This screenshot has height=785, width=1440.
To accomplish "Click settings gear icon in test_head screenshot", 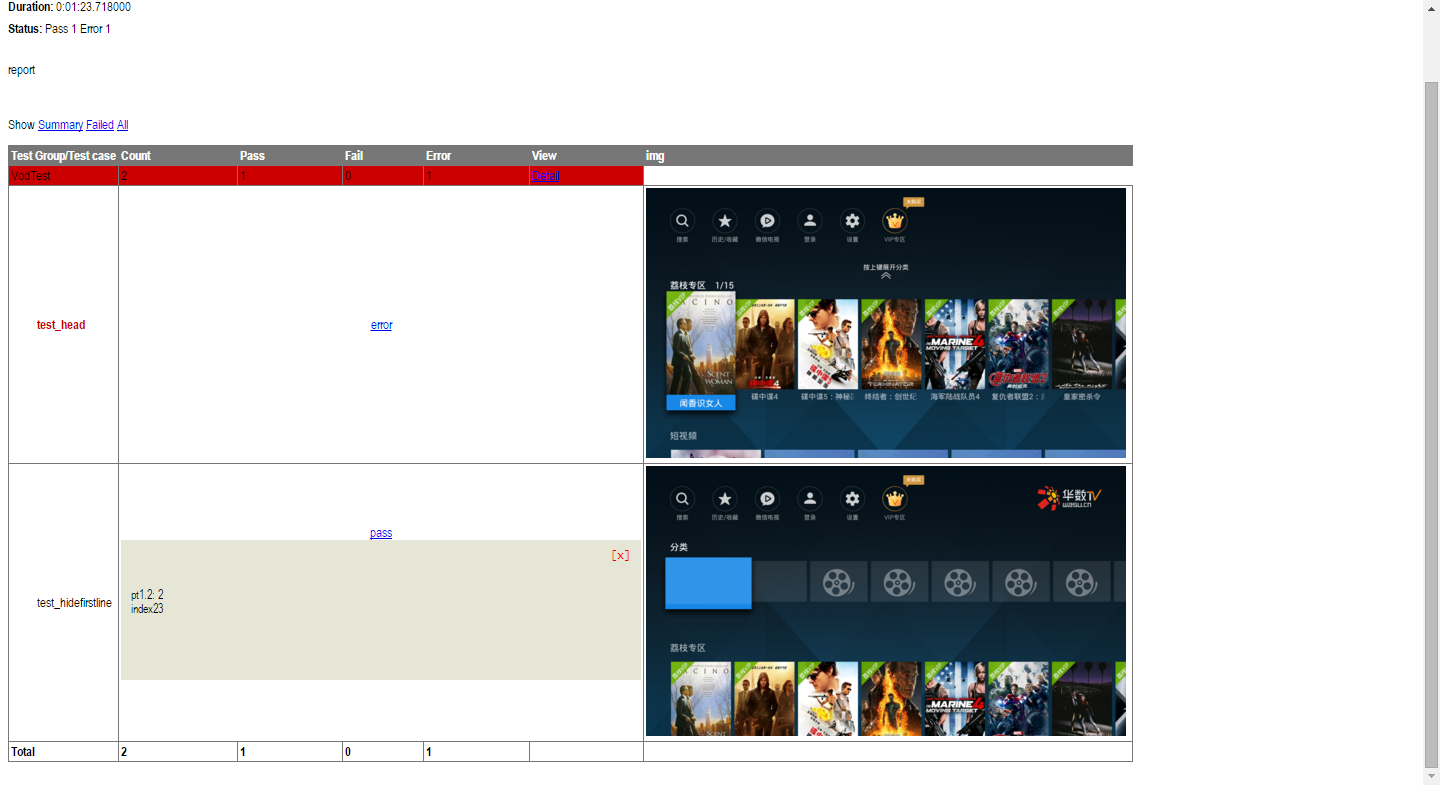I will pyautogui.click(x=852, y=221).
